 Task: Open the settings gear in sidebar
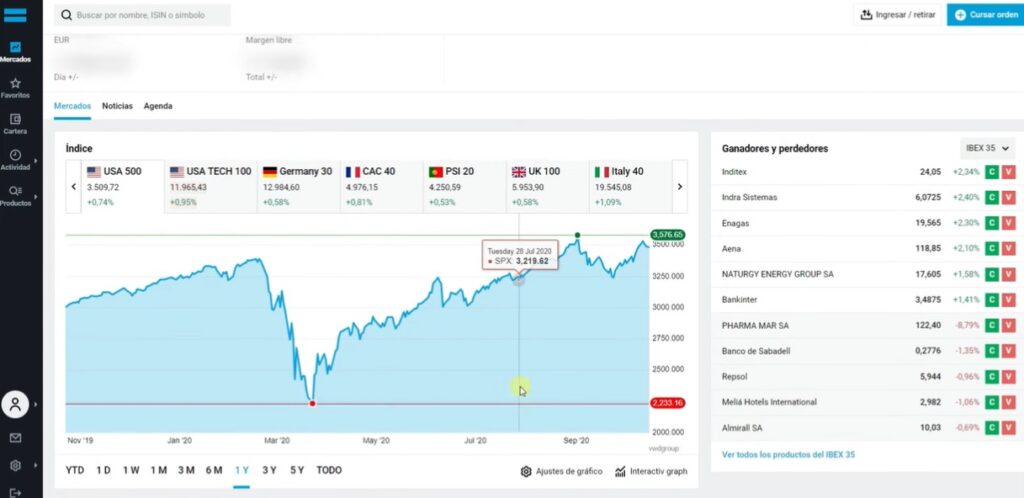[x=15, y=465]
